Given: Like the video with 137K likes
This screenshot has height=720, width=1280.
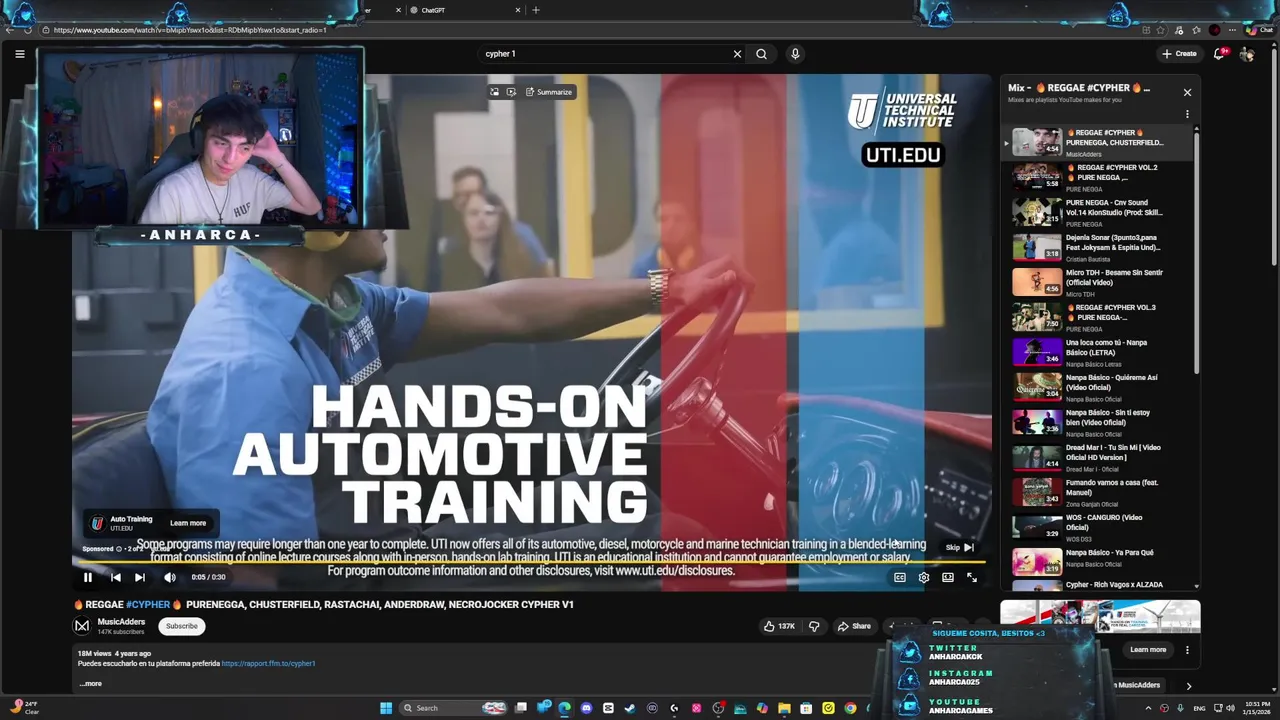Looking at the screenshot, I should 780,626.
